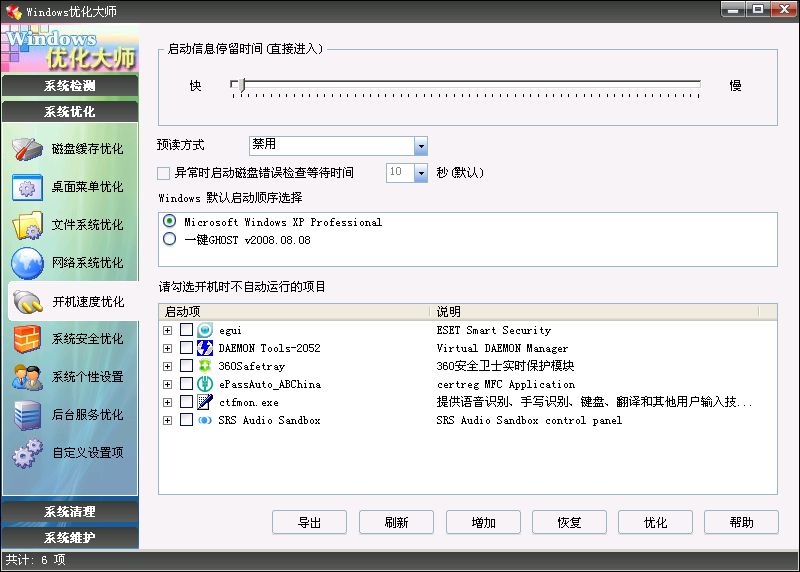Viewport: 800px width, 572px height.
Task: Click the DAEMON Tools-2052 lightning icon
Action: (205, 348)
